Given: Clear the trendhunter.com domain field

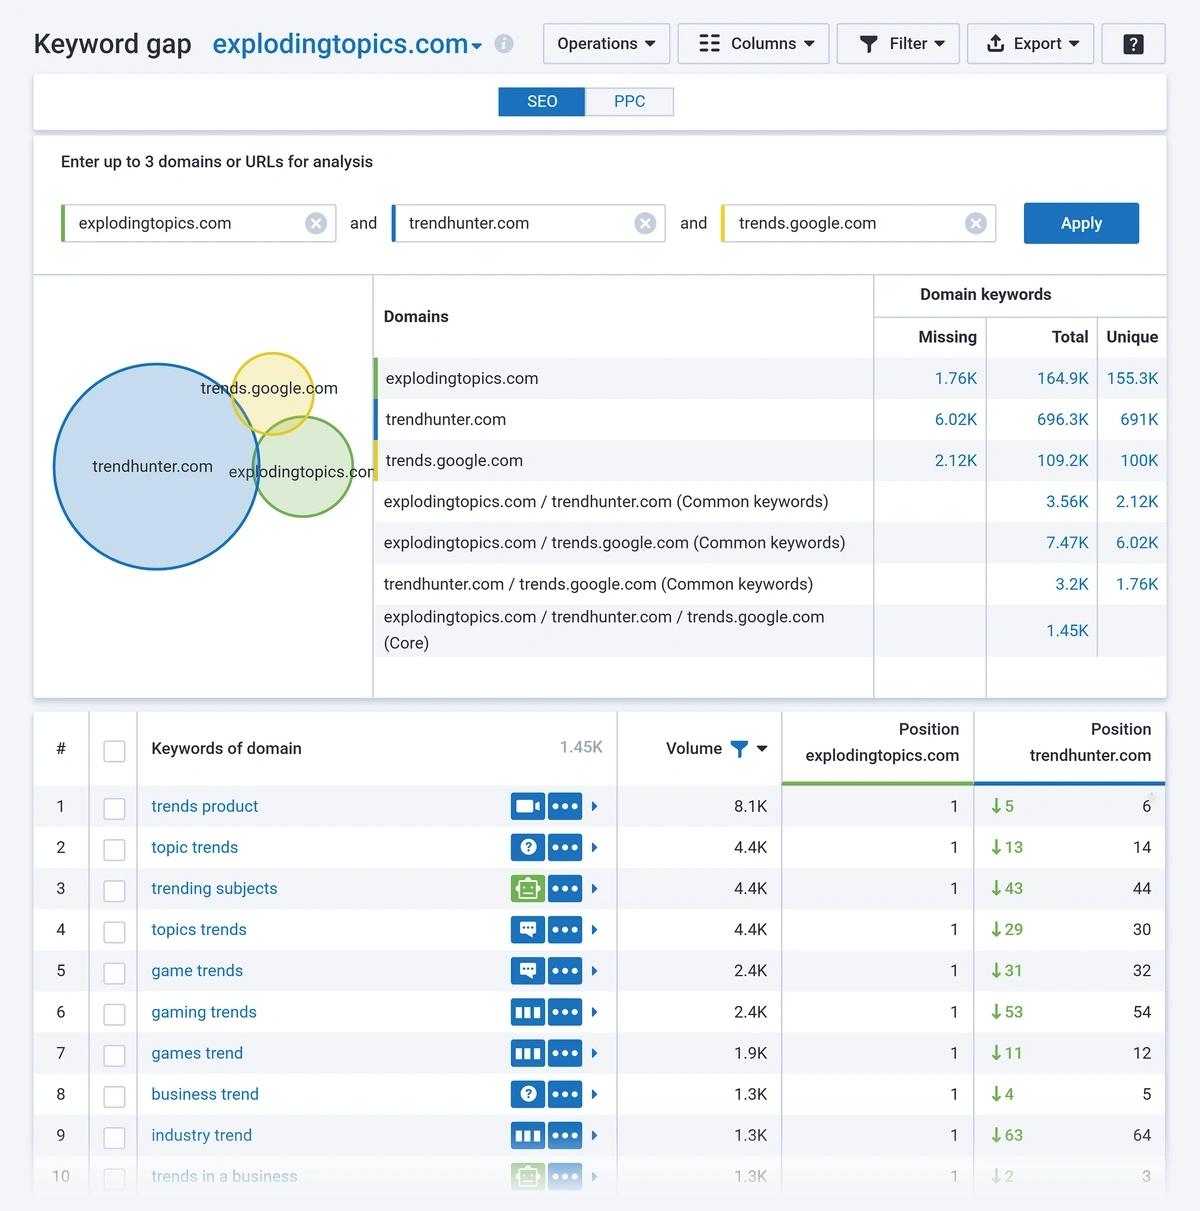Looking at the screenshot, I should [x=646, y=223].
